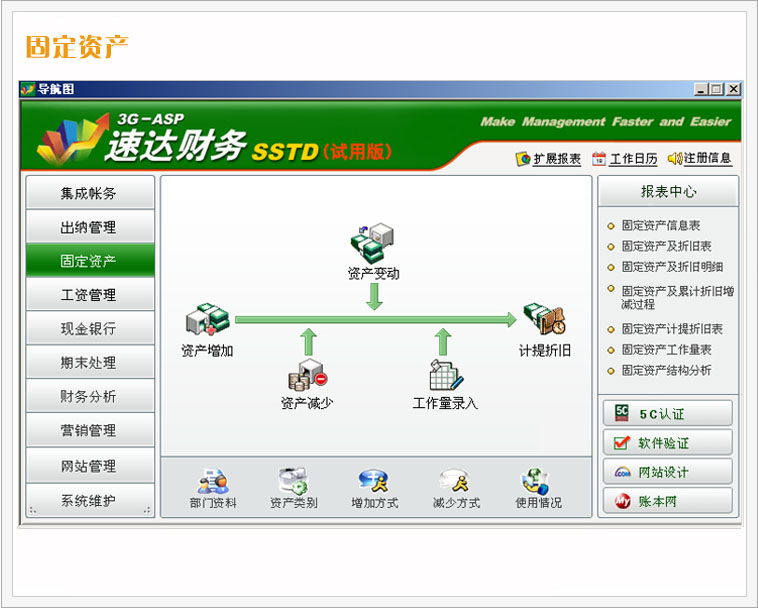Switch to the 财务分析 module
The image size is (758, 608).
click(x=90, y=396)
